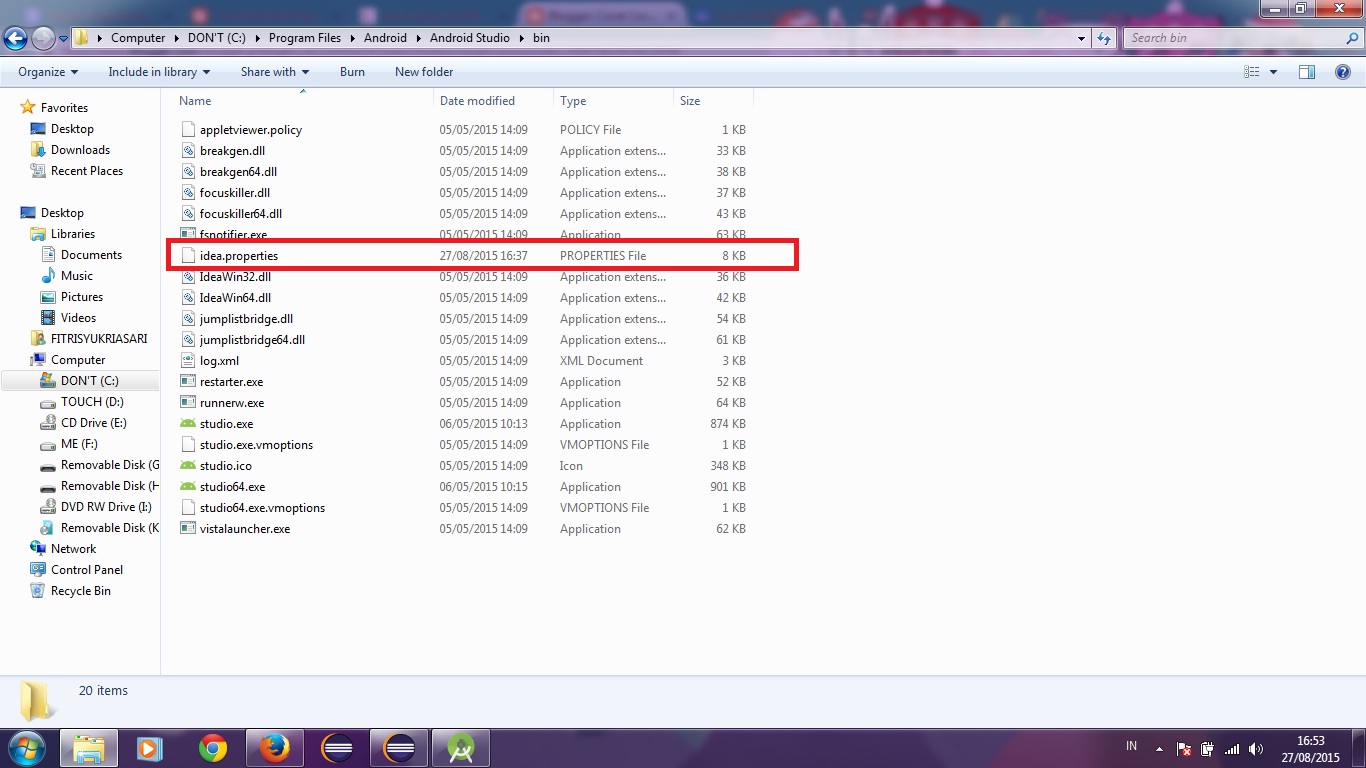Screen dimensions: 1366x768
Task: Select the appletviewer.policy file
Action: tap(250, 130)
